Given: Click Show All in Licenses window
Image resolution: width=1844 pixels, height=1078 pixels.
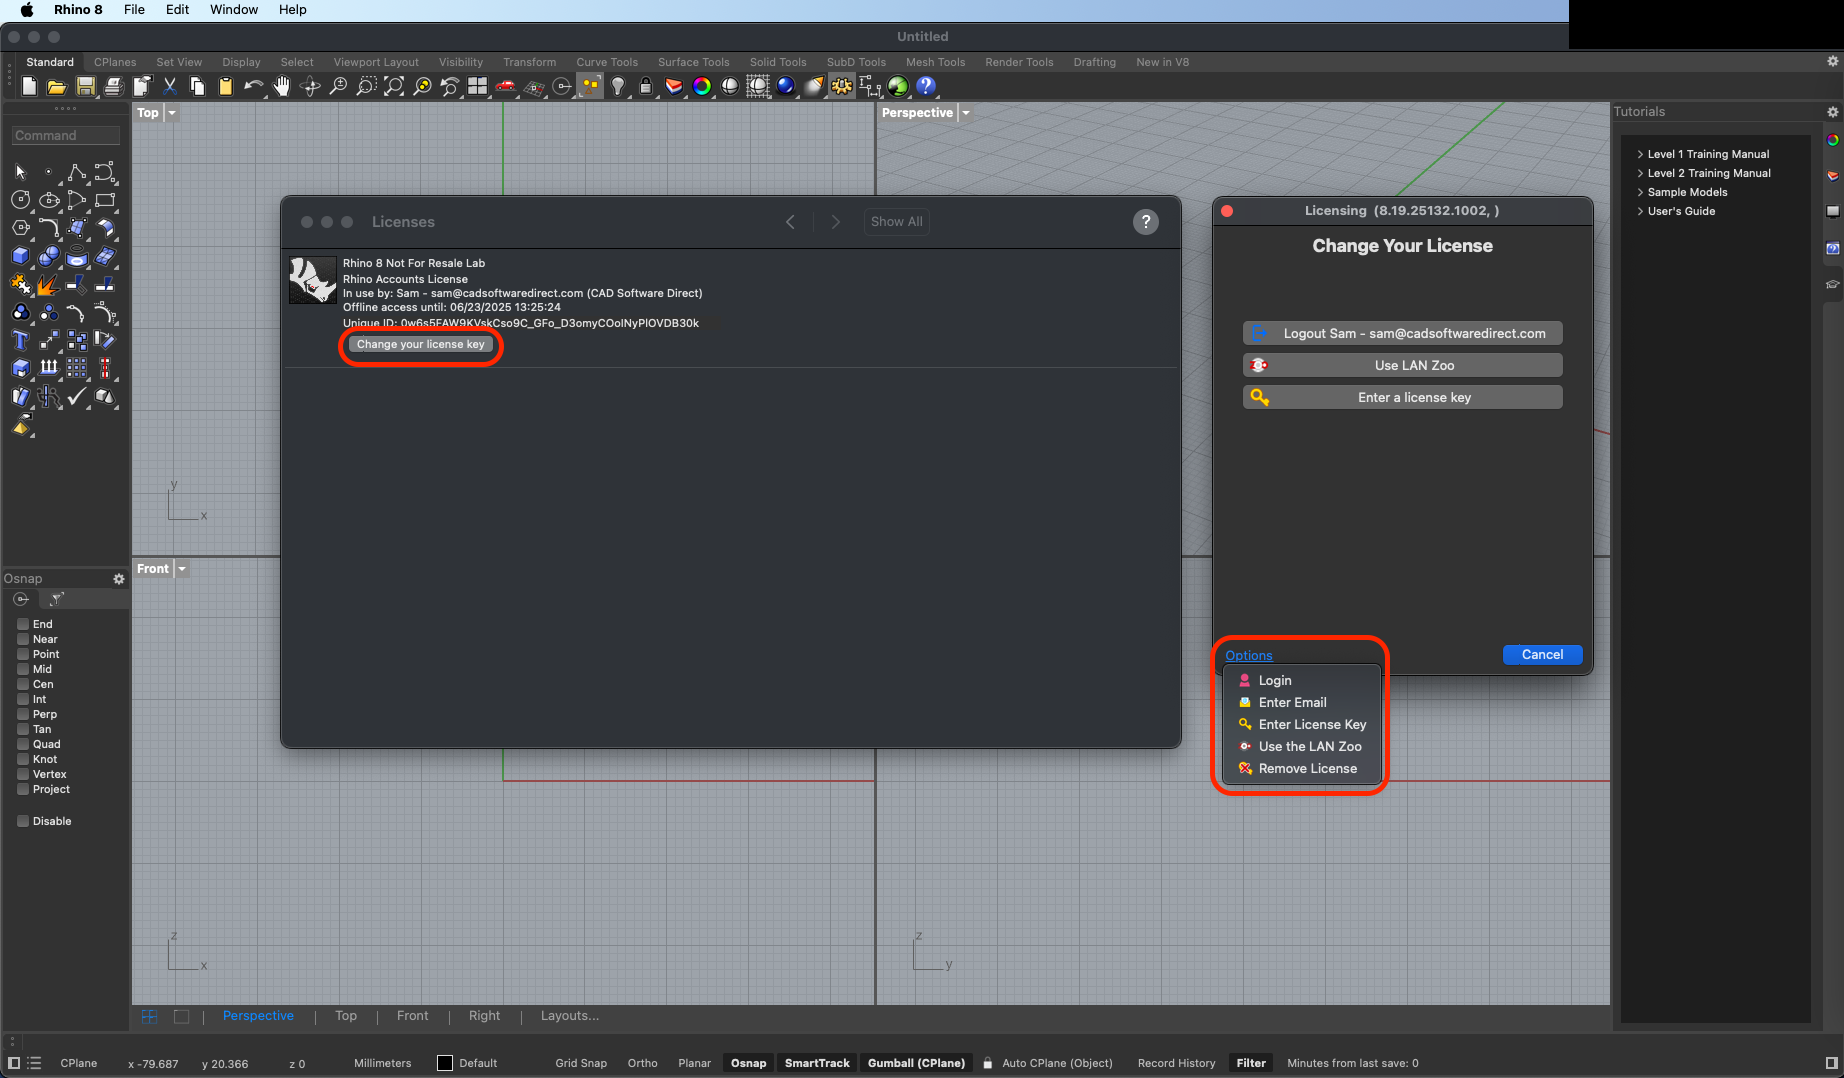Looking at the screenshot, I should (x=896, y=221).
